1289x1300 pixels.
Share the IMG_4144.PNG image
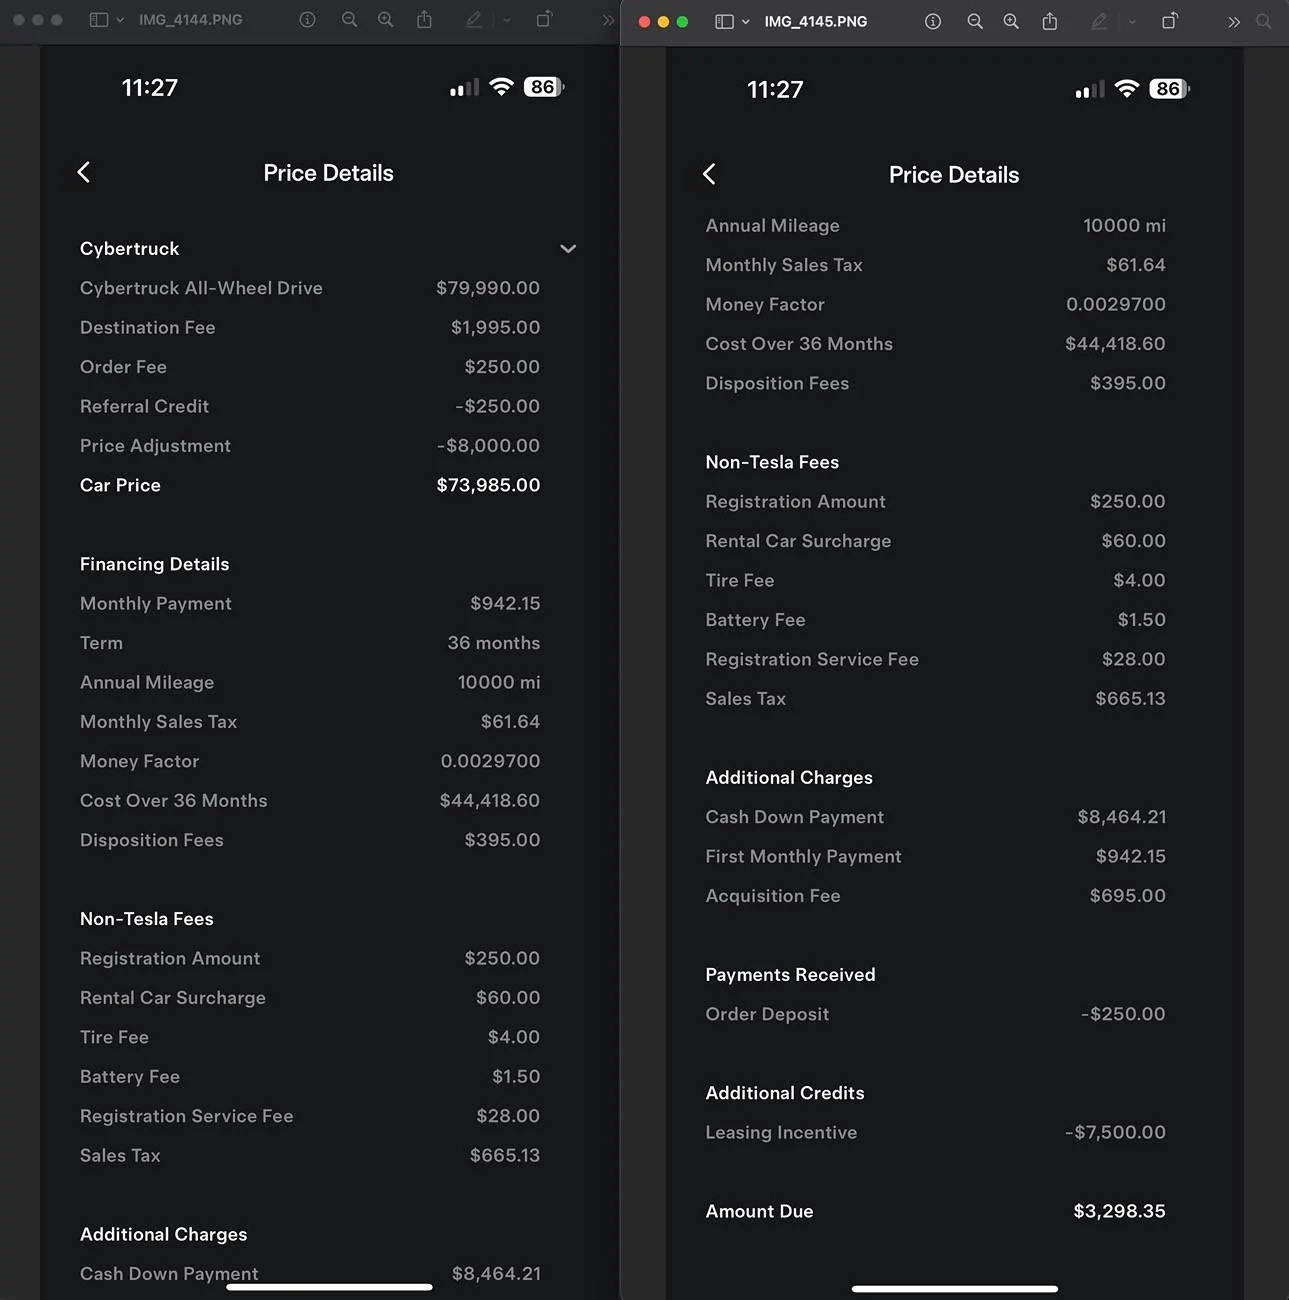(424, 20)
